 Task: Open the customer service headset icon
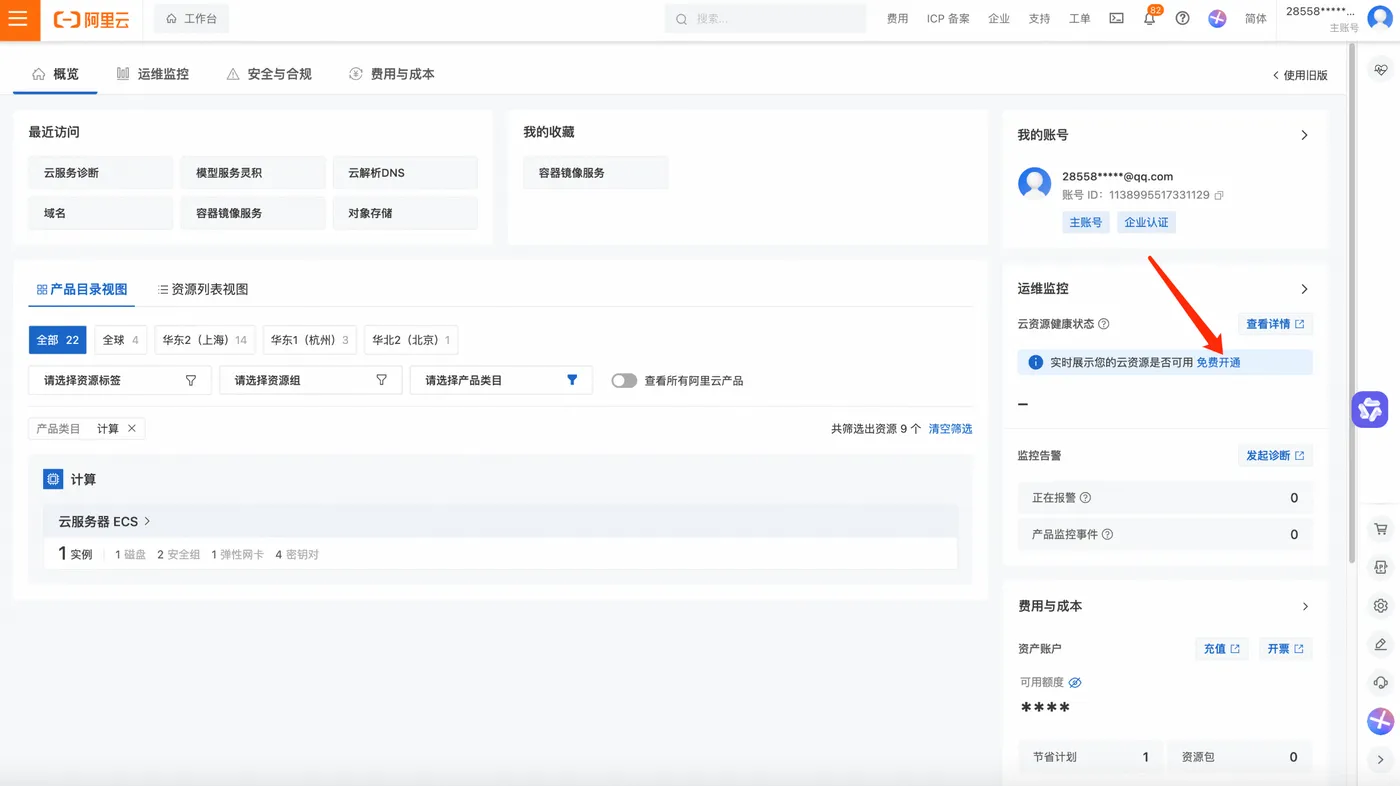1381,682
